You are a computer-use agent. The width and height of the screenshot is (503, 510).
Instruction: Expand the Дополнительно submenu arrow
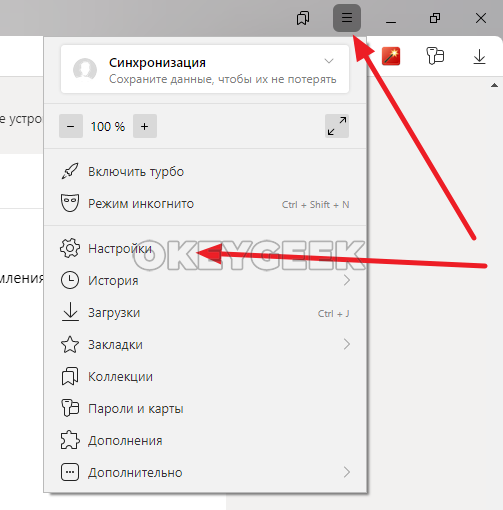point(347,472)
